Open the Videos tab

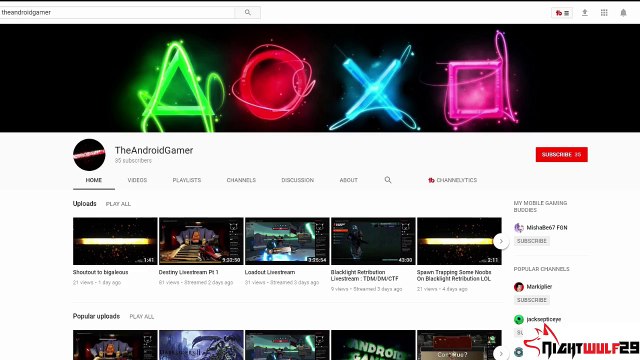coord(137,180)
